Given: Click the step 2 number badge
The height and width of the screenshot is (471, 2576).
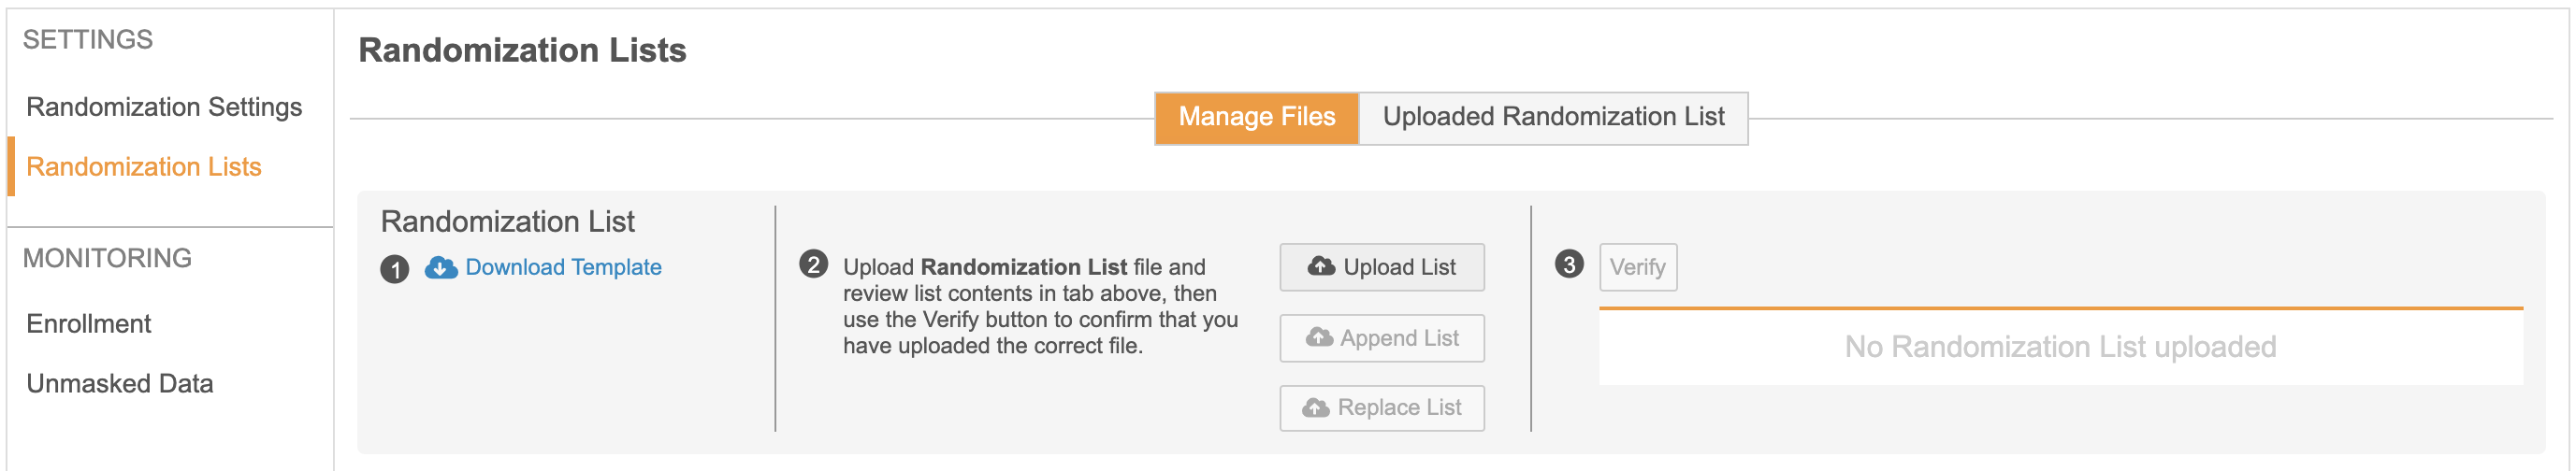Looking at the screenshot, I should click(813, 265).
